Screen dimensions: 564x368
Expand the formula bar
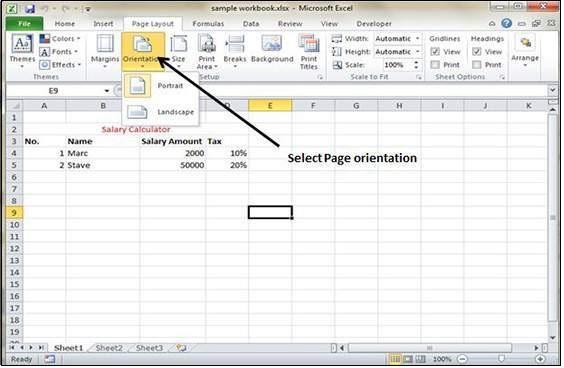(x=552, y=90)
